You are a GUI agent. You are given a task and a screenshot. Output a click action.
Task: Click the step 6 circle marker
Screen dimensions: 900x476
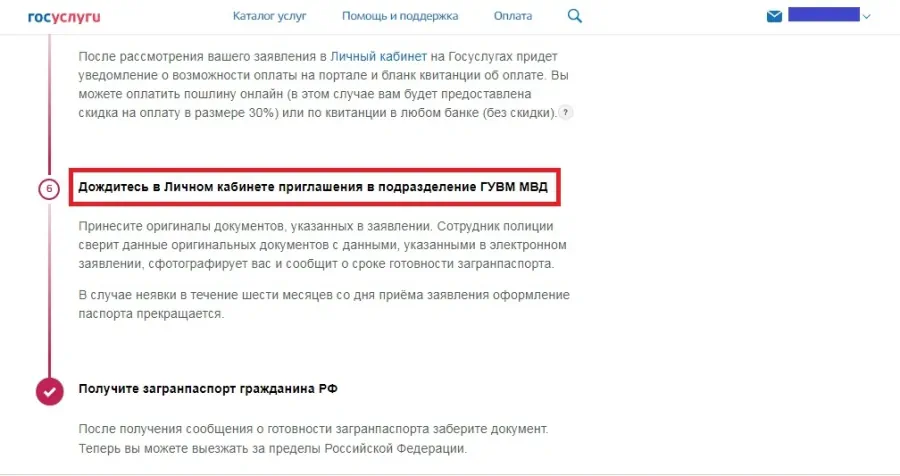coord(49,188)
